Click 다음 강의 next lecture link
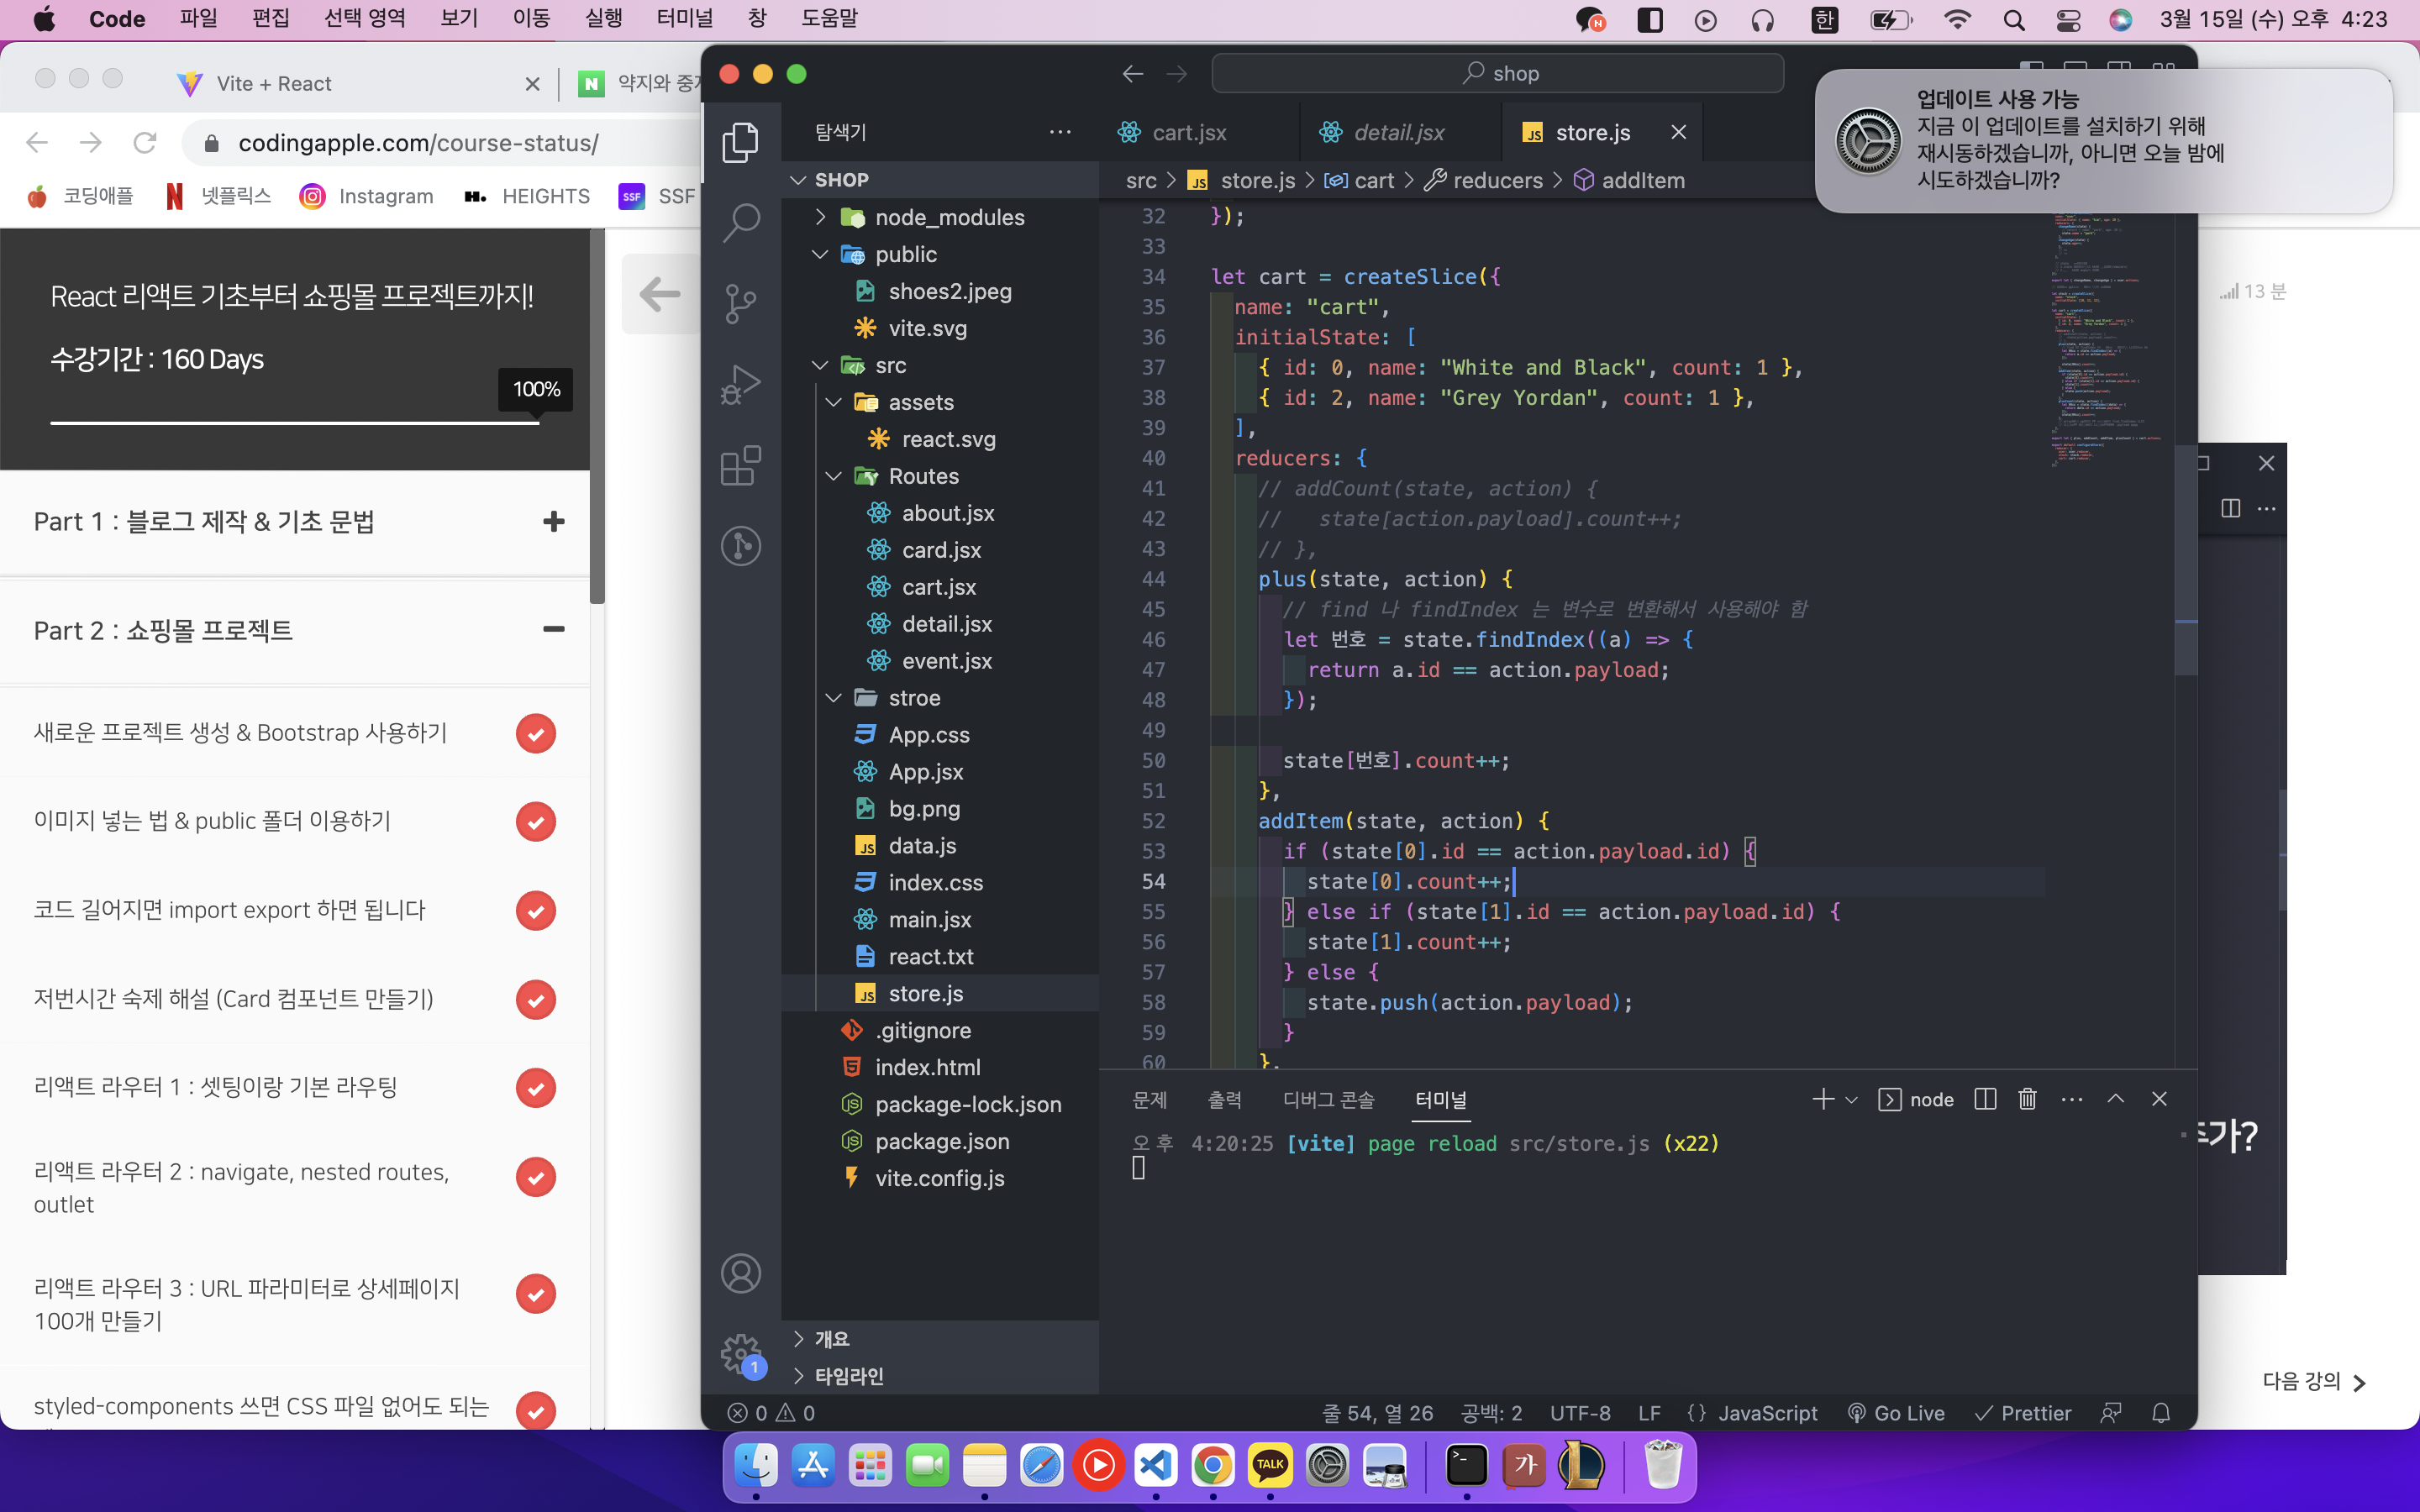Screen dimensions: 2420x1512 click(x=2315, y=1381)
